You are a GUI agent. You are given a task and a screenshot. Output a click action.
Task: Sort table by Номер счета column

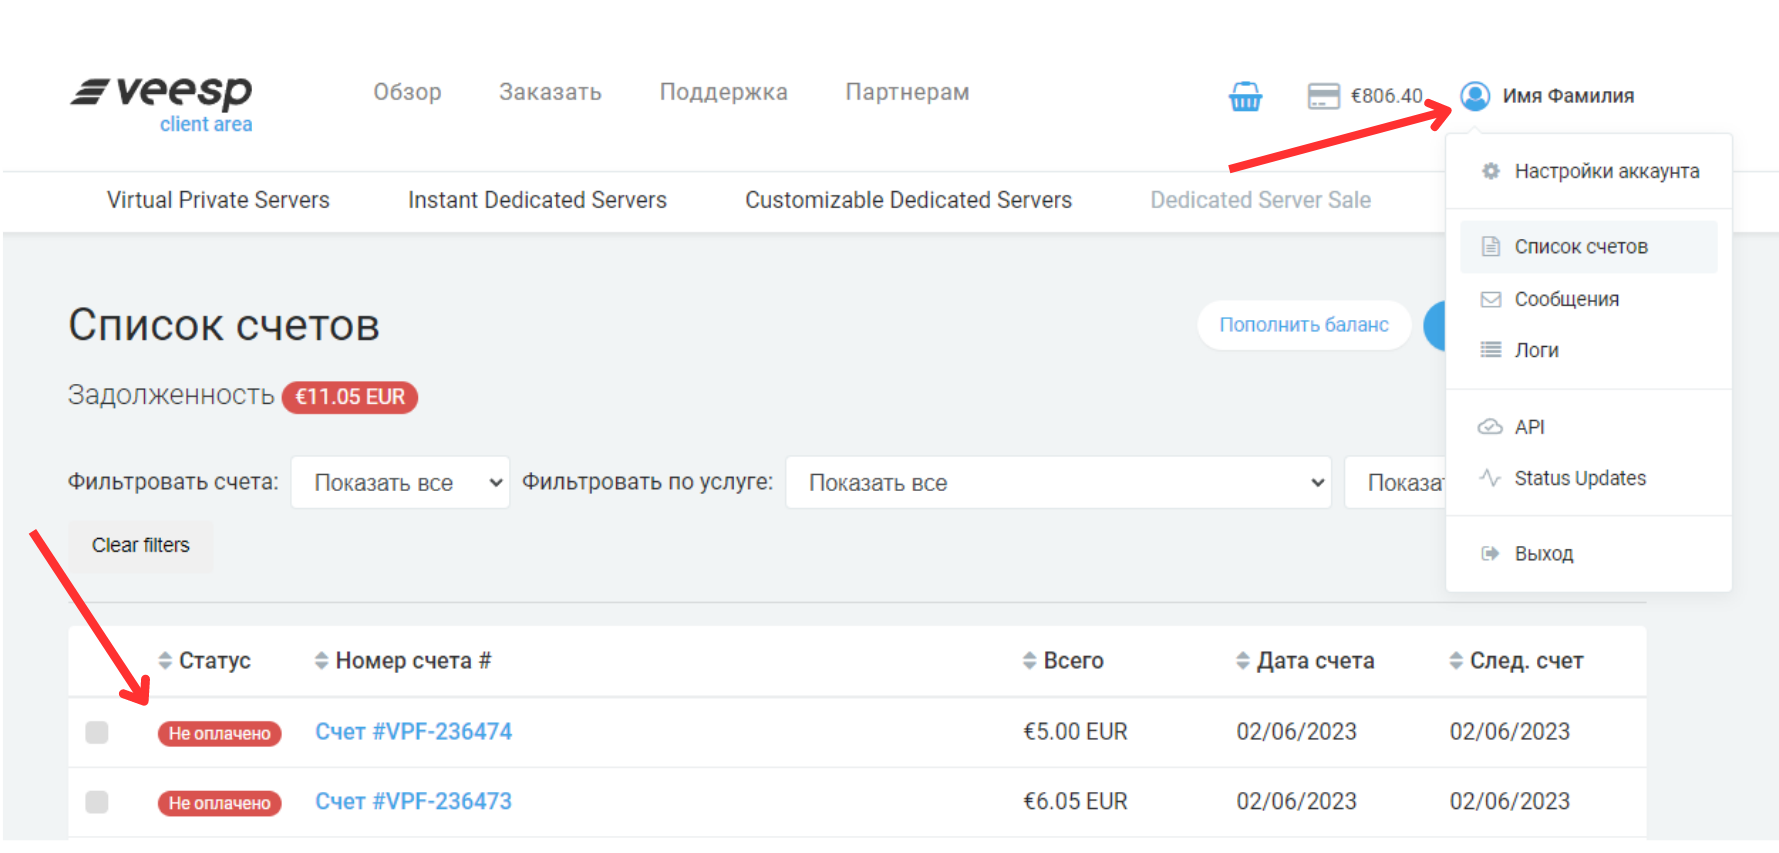coord(402,661)
